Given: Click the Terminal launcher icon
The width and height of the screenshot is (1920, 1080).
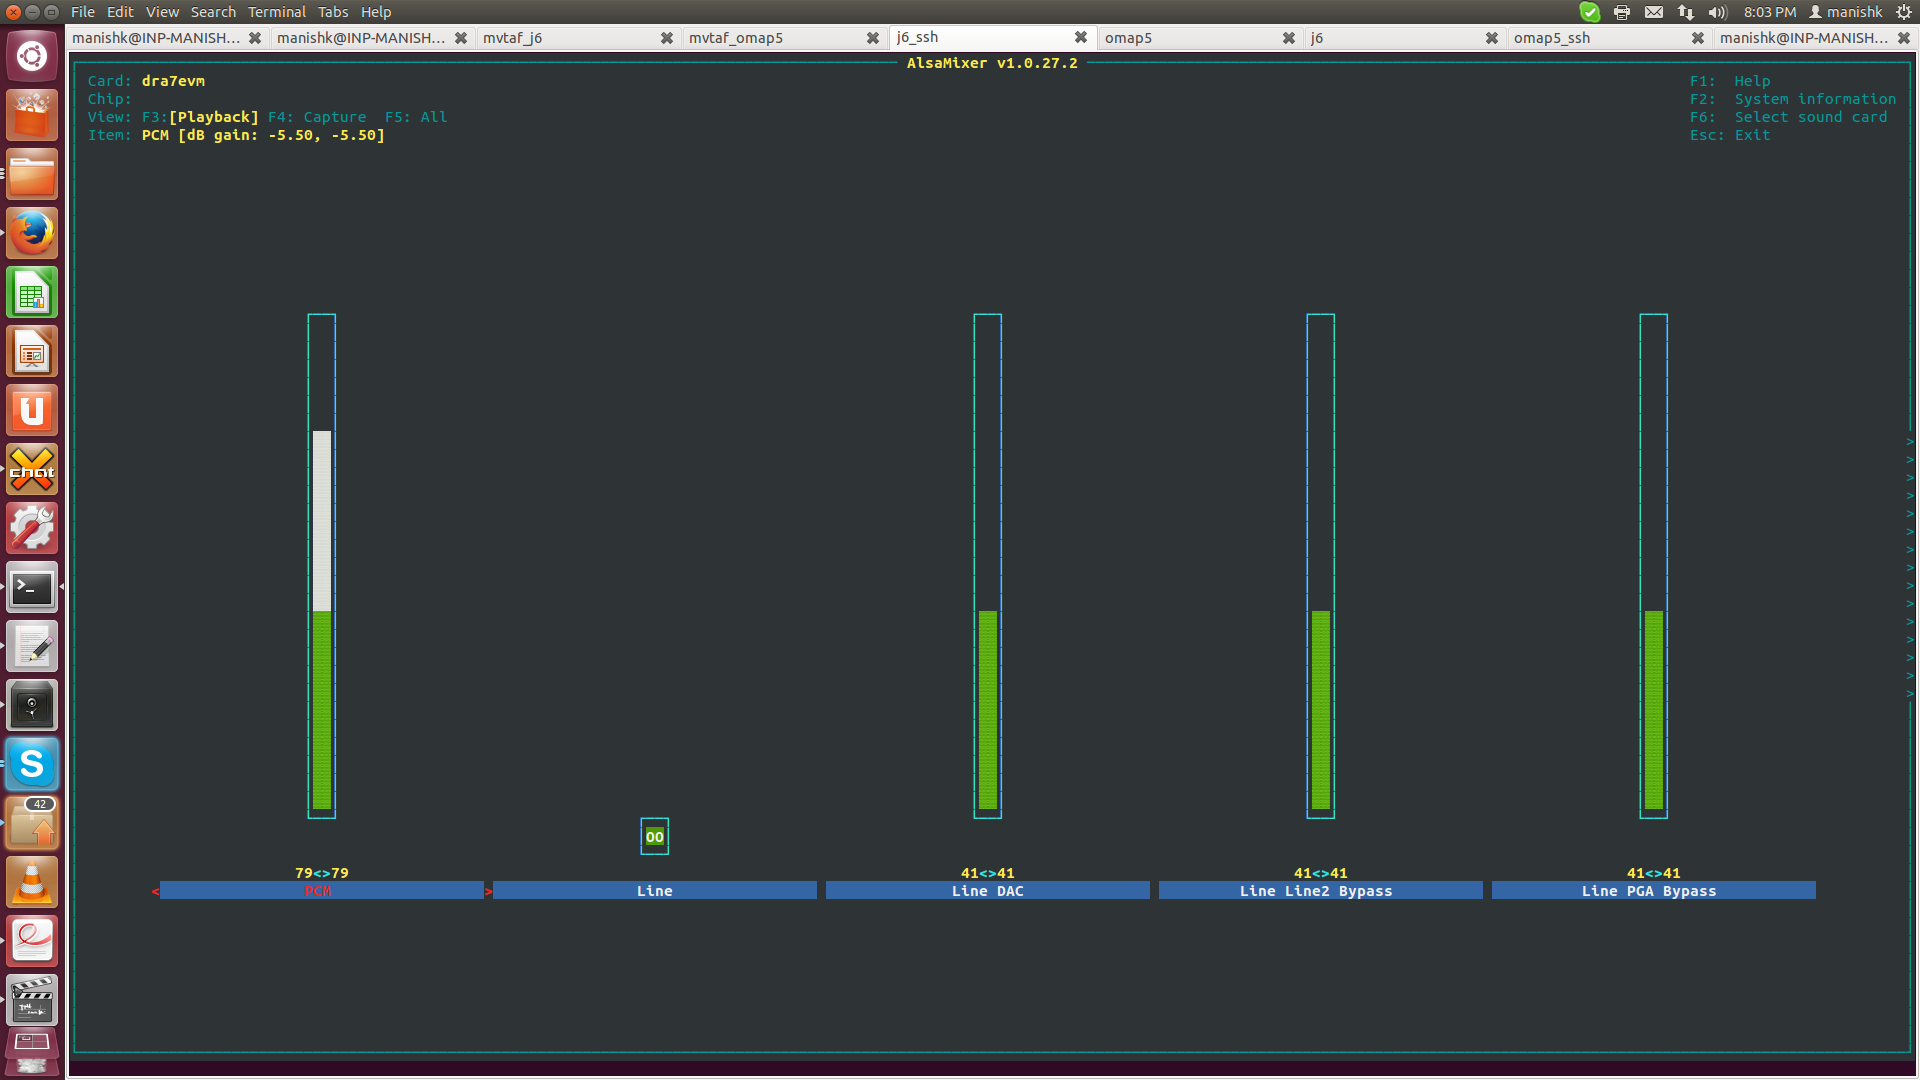Looking at the screenshot, I should 32,587.
